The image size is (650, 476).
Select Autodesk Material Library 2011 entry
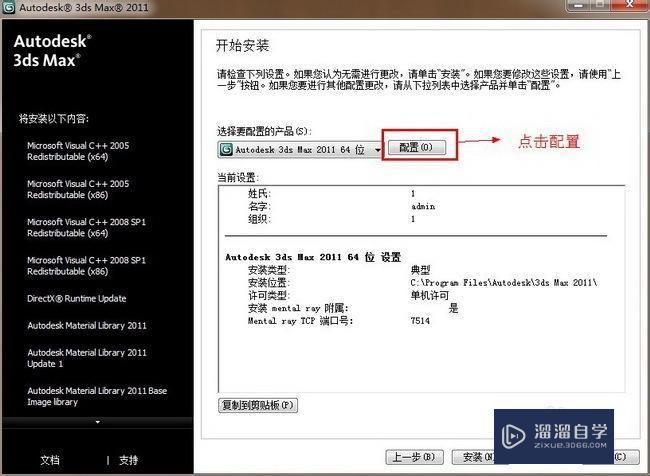(x=87, y=325)
